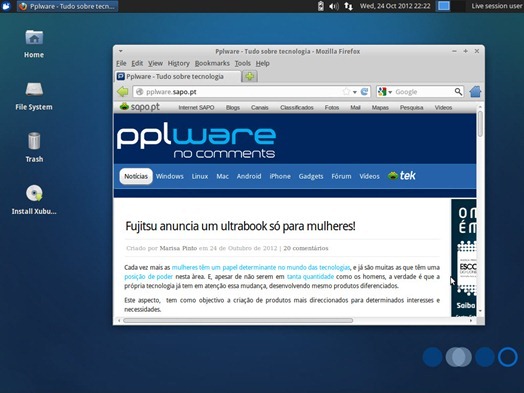Image resolution: width=524 pixels, height=393 pixels.
Task: Open the clock showing Wed, 24 Oct 2012
Action: click(x=395, y=6)
